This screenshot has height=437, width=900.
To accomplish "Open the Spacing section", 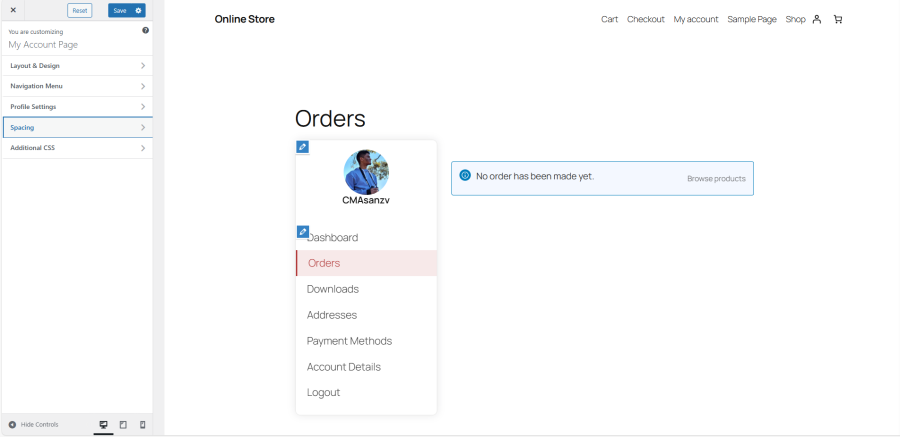I will (x=77, y=127).
